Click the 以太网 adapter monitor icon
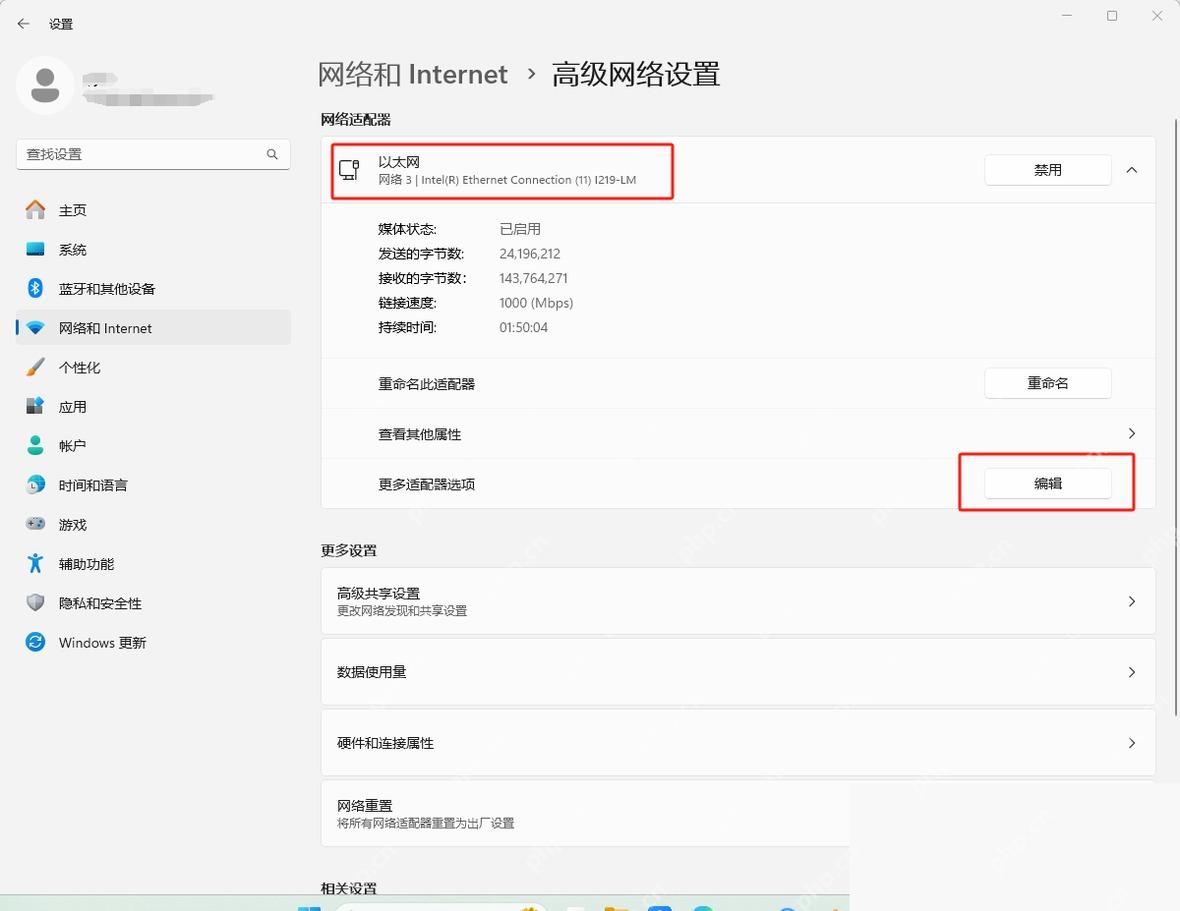1180x911 pixels. [349, 170]
